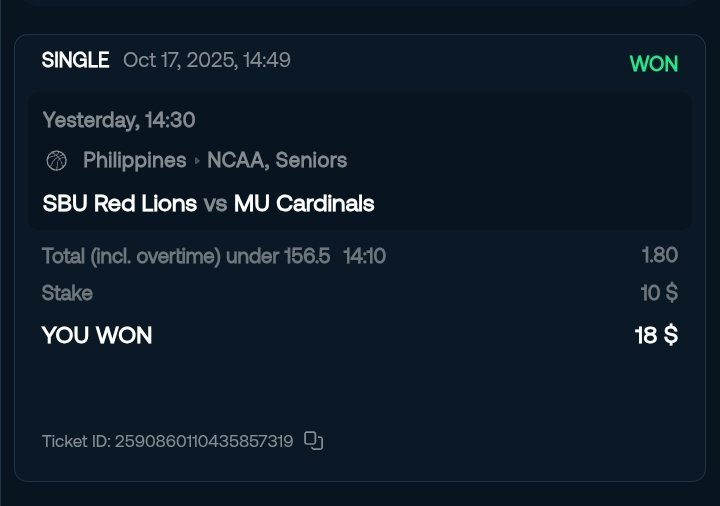Click the 14:10 timestamp beside the market

364,256
